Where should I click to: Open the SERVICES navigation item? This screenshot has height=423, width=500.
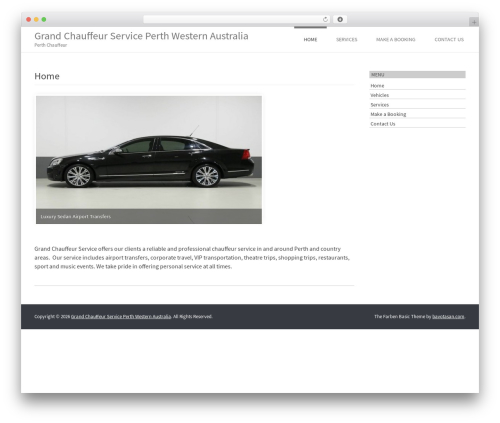click(347, 39)
